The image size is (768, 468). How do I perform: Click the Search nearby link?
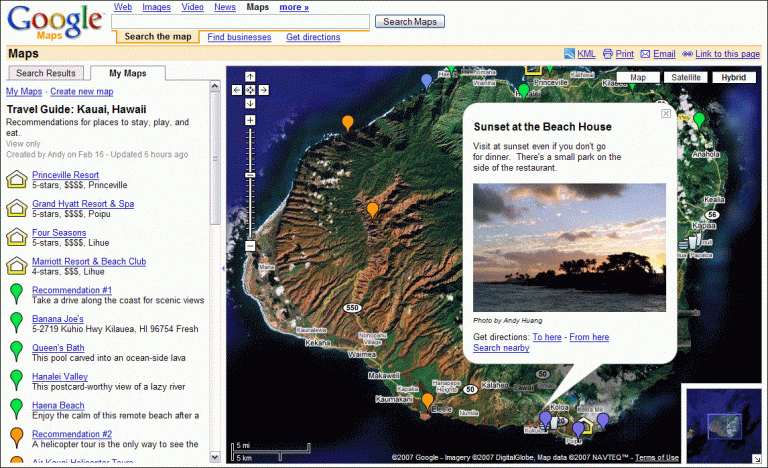(501, 348)
